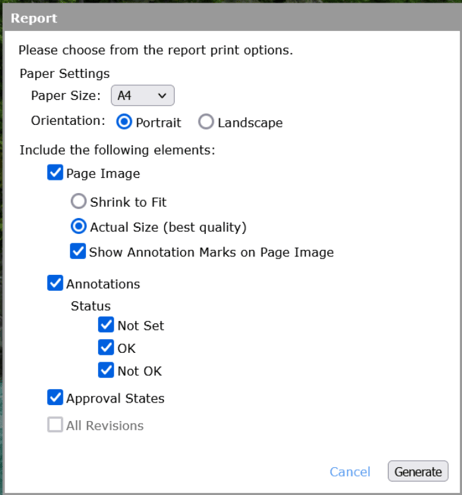The width and height of the screenshot is (462, 495).
Task: Uncheck the Page Image checkbox
Action: (x=55, y=173)
